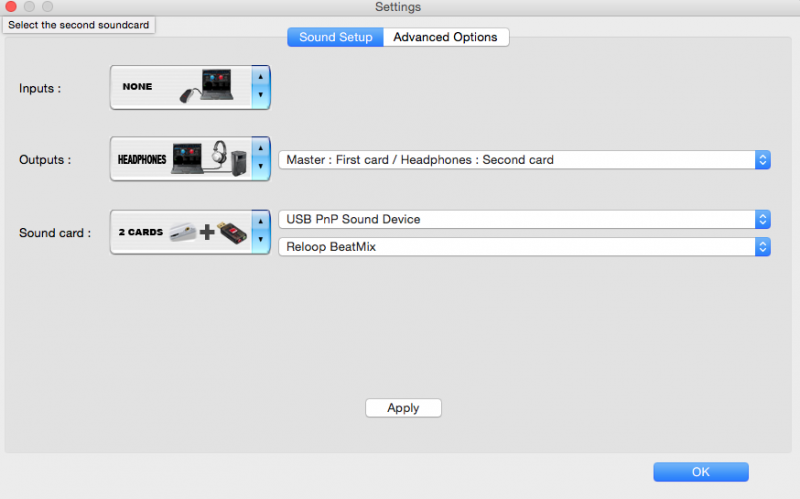Step Inputs selector up arrow

(261, 77)
